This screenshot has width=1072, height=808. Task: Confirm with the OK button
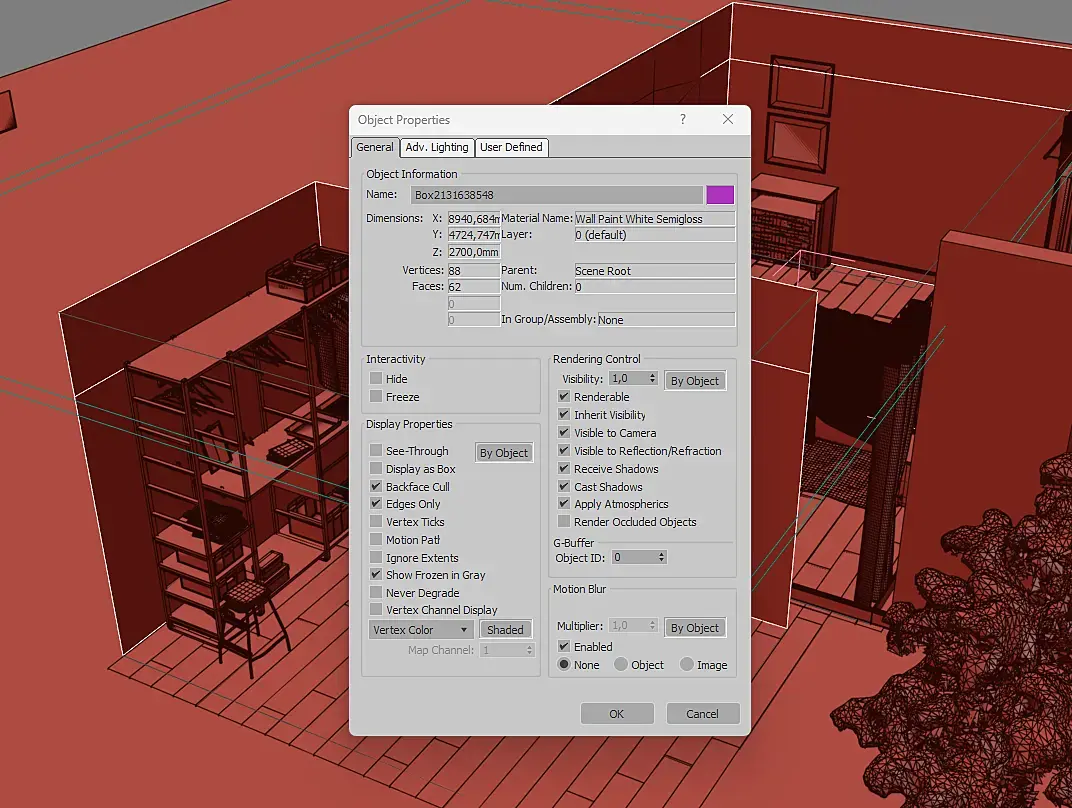pos(617,714)
